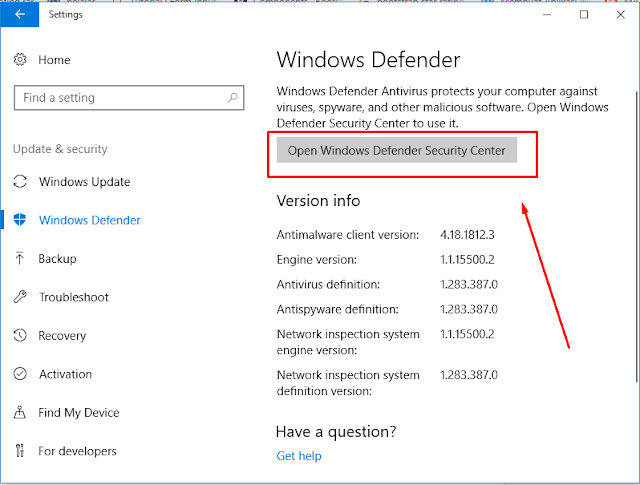
Task: Click the back arrow in Settings title bar
Action: click(20, 14)
